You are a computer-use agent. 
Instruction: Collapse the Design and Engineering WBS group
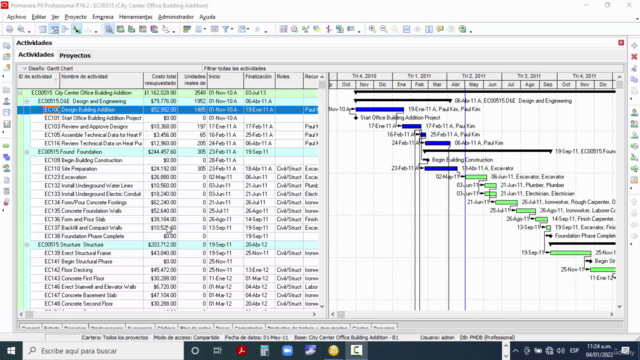(x=27, y=101)
